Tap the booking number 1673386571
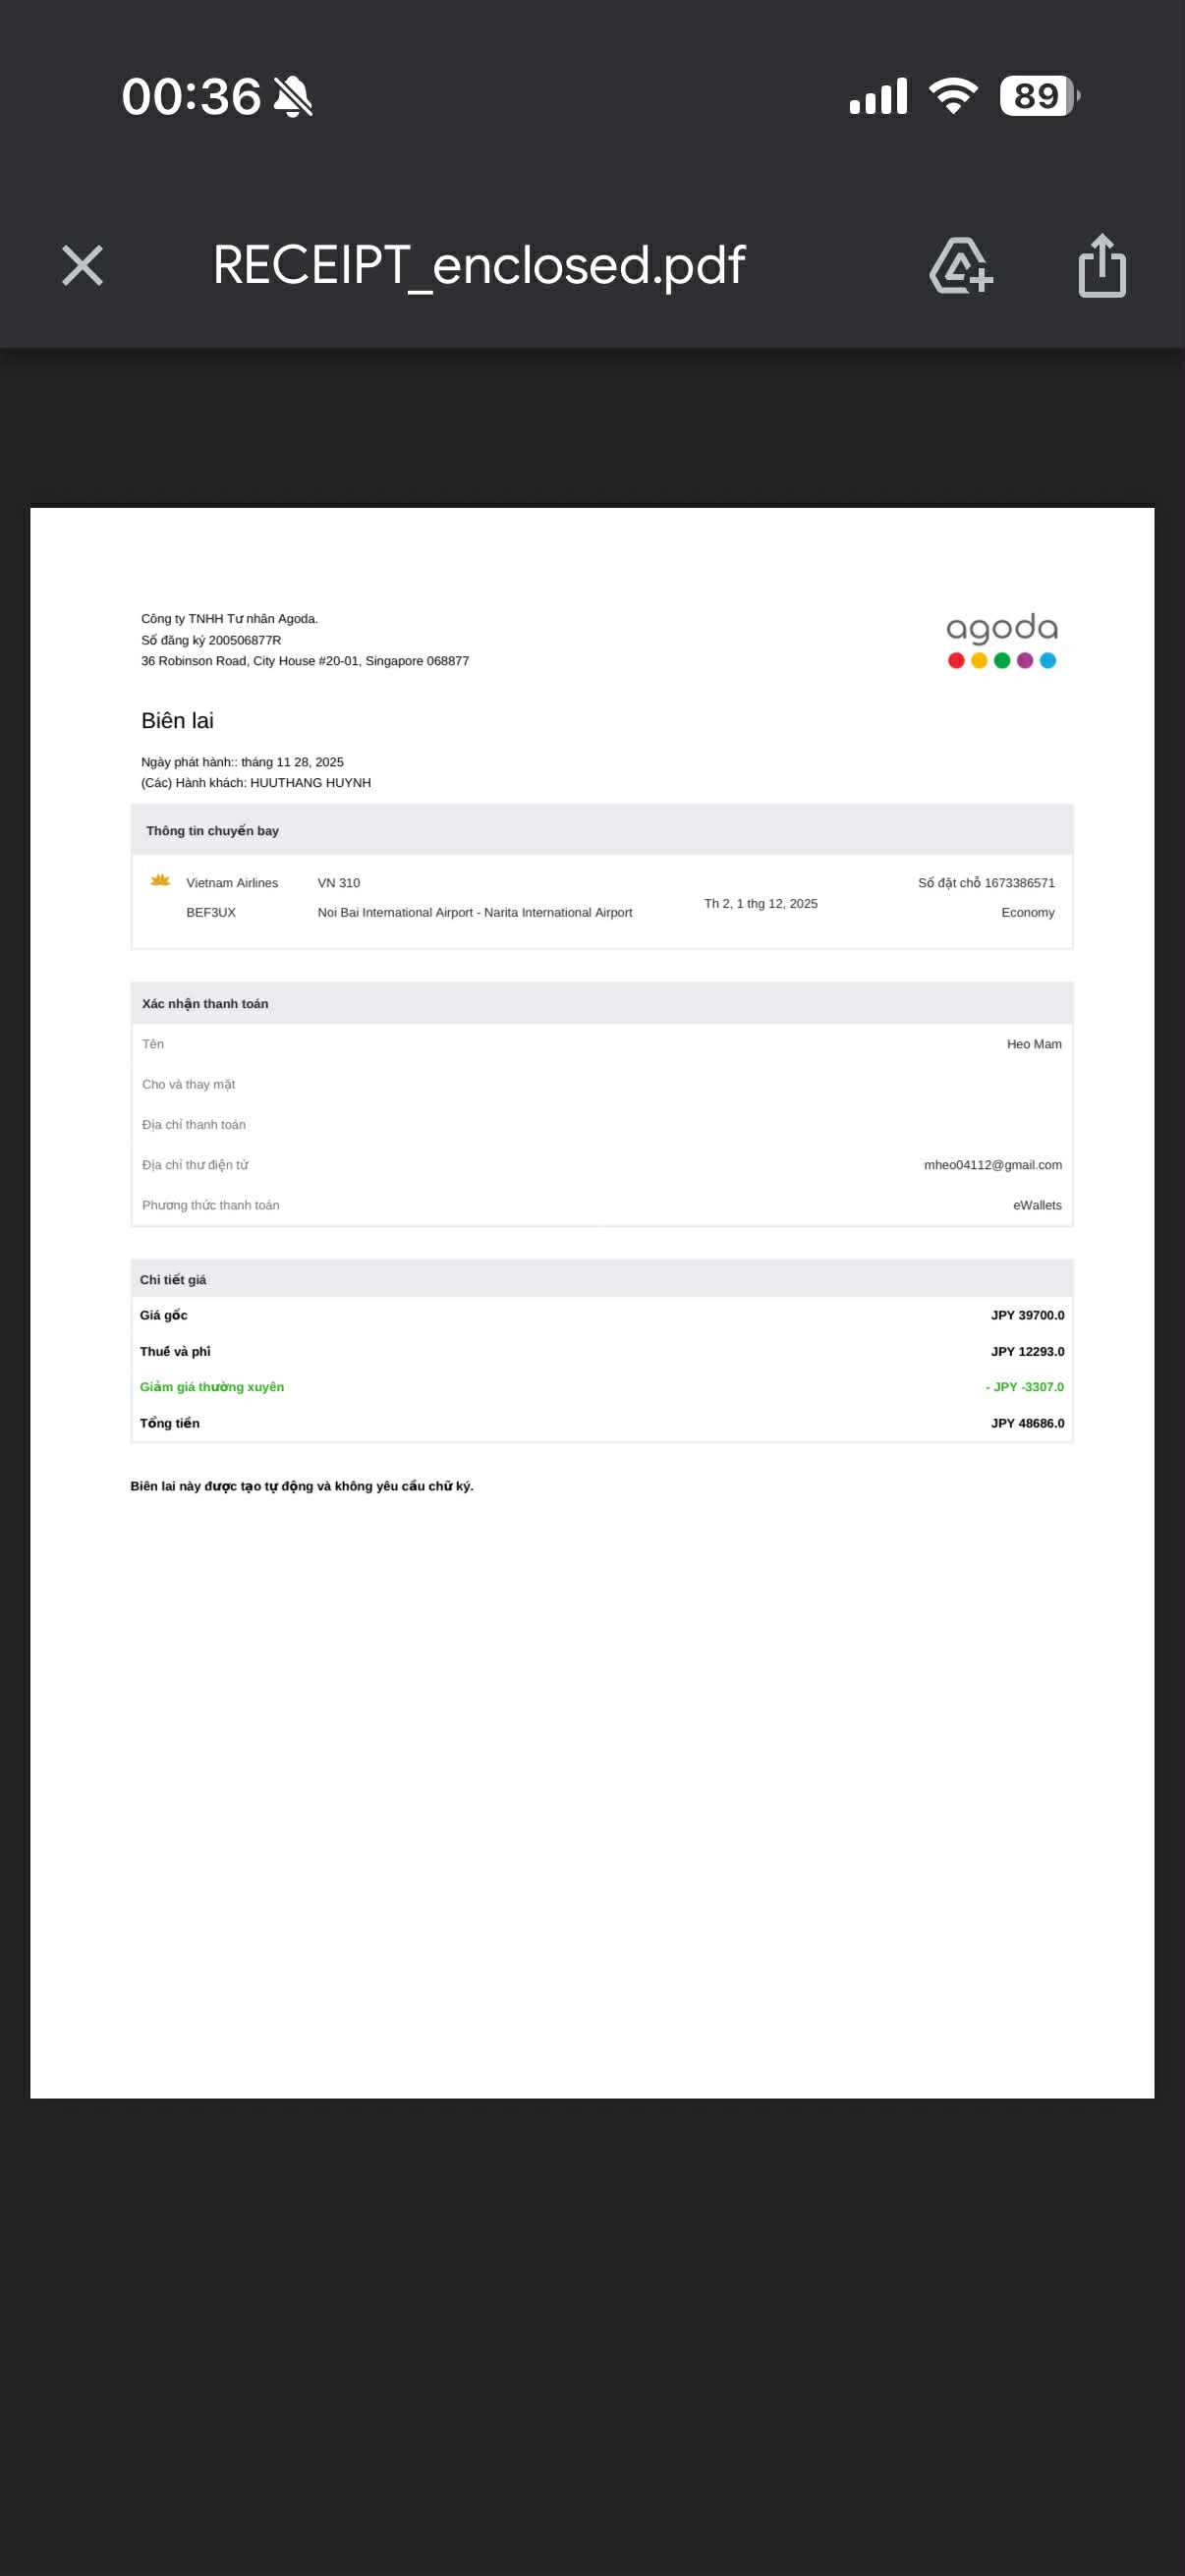 coord(1018,883)
